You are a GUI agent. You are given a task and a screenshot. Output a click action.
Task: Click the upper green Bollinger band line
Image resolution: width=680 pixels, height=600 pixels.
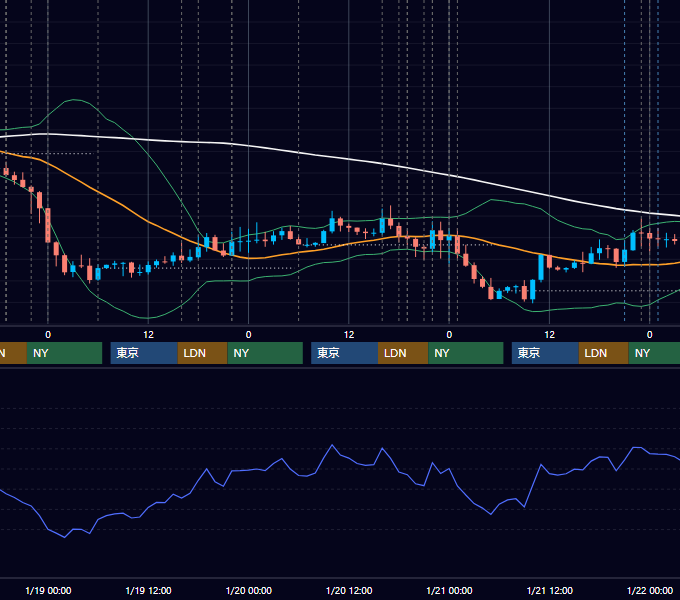pos(147,153)
